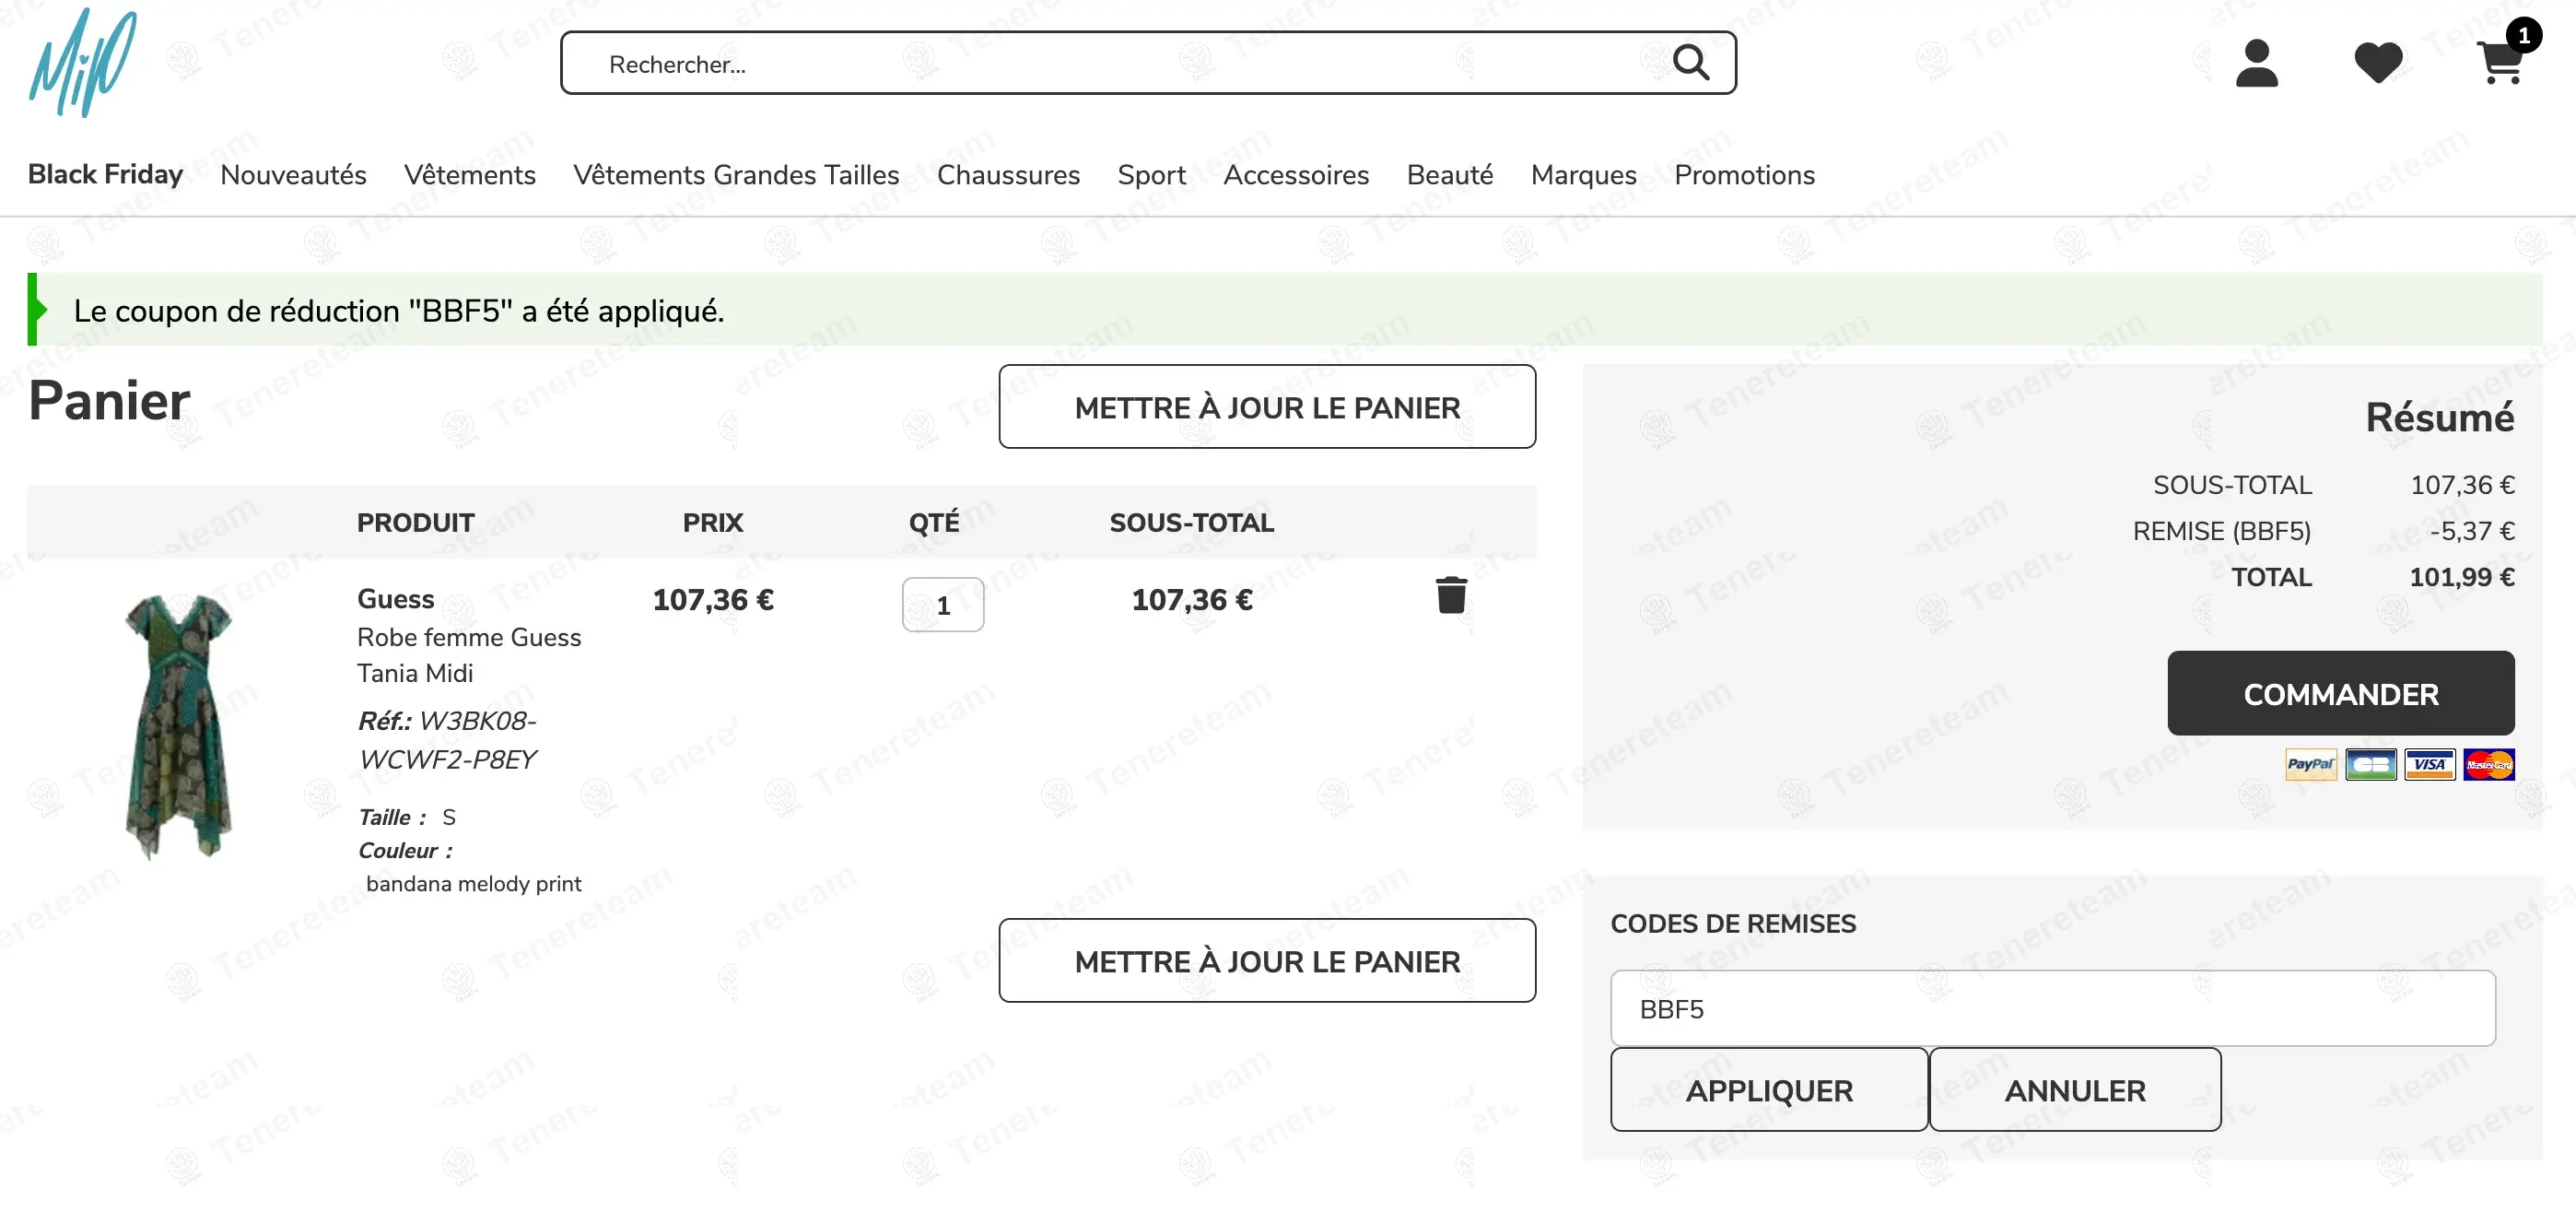The image size is (2576, 1224).
Task: Select the Vêtements Grandes Tailles menu
Action: (x=736, y=175)
